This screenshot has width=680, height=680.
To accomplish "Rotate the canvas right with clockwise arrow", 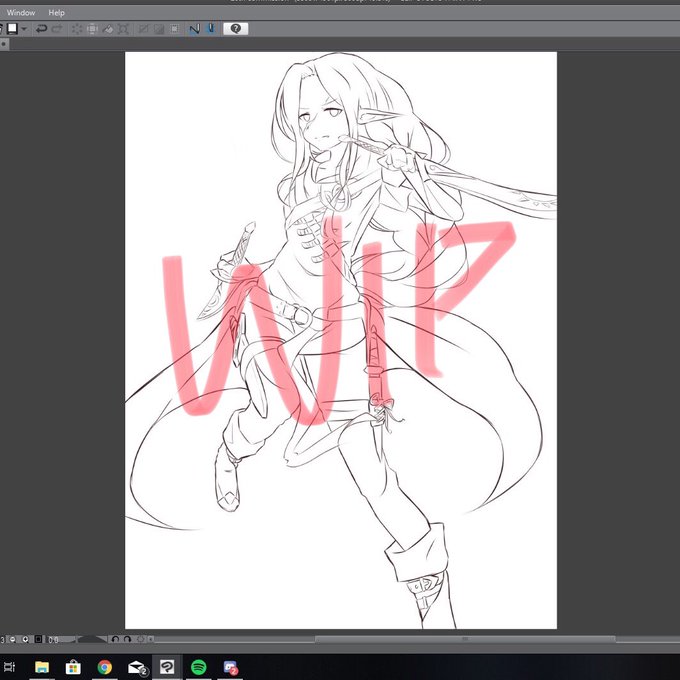I will [128, 639].
